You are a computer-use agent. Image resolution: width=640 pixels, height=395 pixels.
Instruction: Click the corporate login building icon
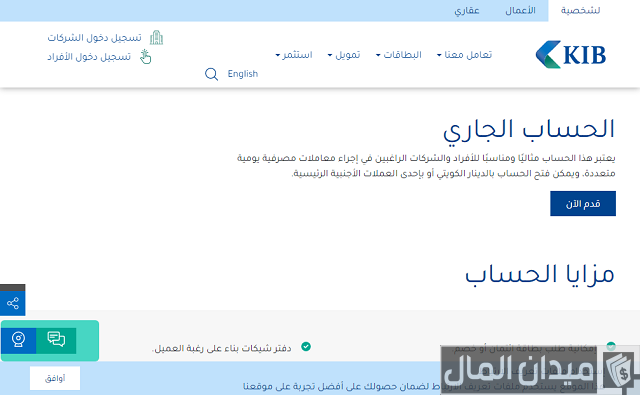(156, 38)
